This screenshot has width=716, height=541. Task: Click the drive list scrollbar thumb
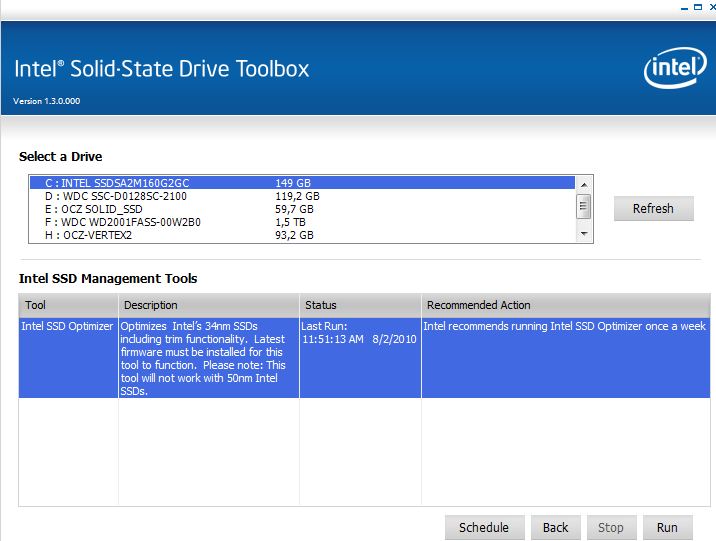pyautogui.click(x=584, y=206)
